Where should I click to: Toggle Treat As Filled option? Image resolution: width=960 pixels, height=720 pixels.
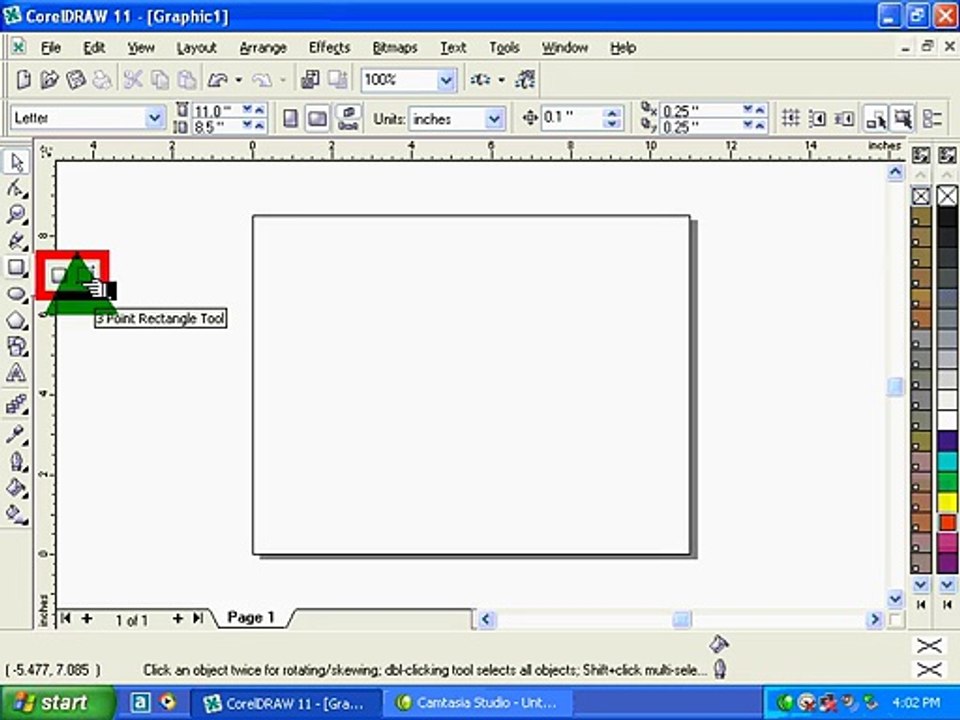coord(903,118)
